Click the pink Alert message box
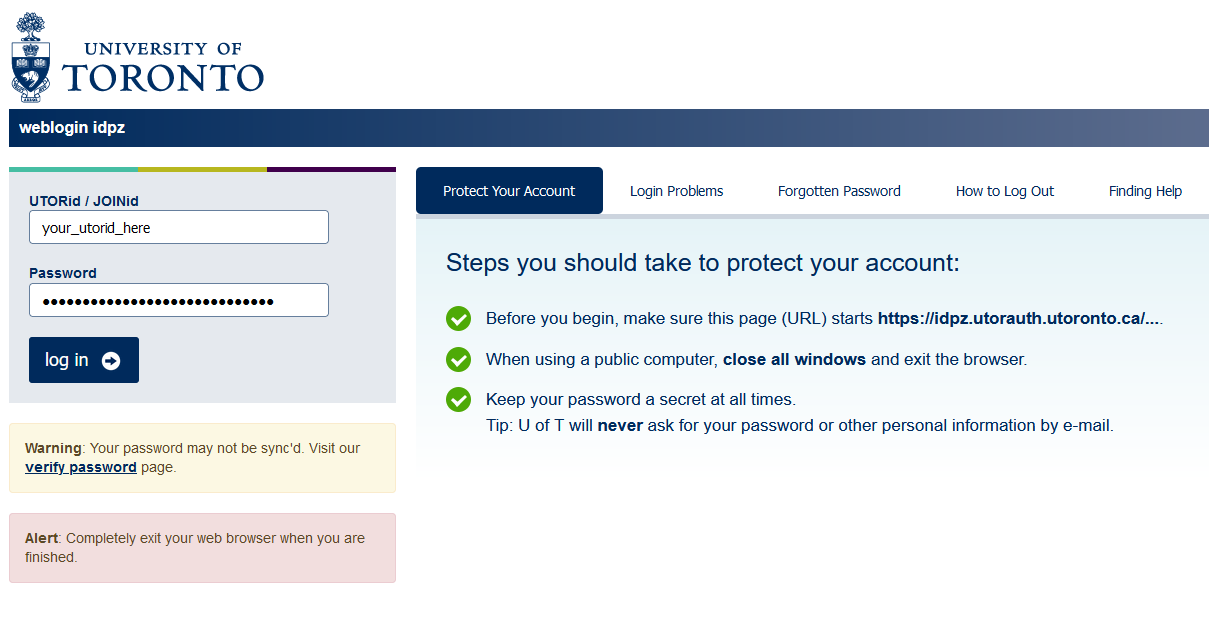This screenshot has width=1218, height=621. (x=202, y=548)
